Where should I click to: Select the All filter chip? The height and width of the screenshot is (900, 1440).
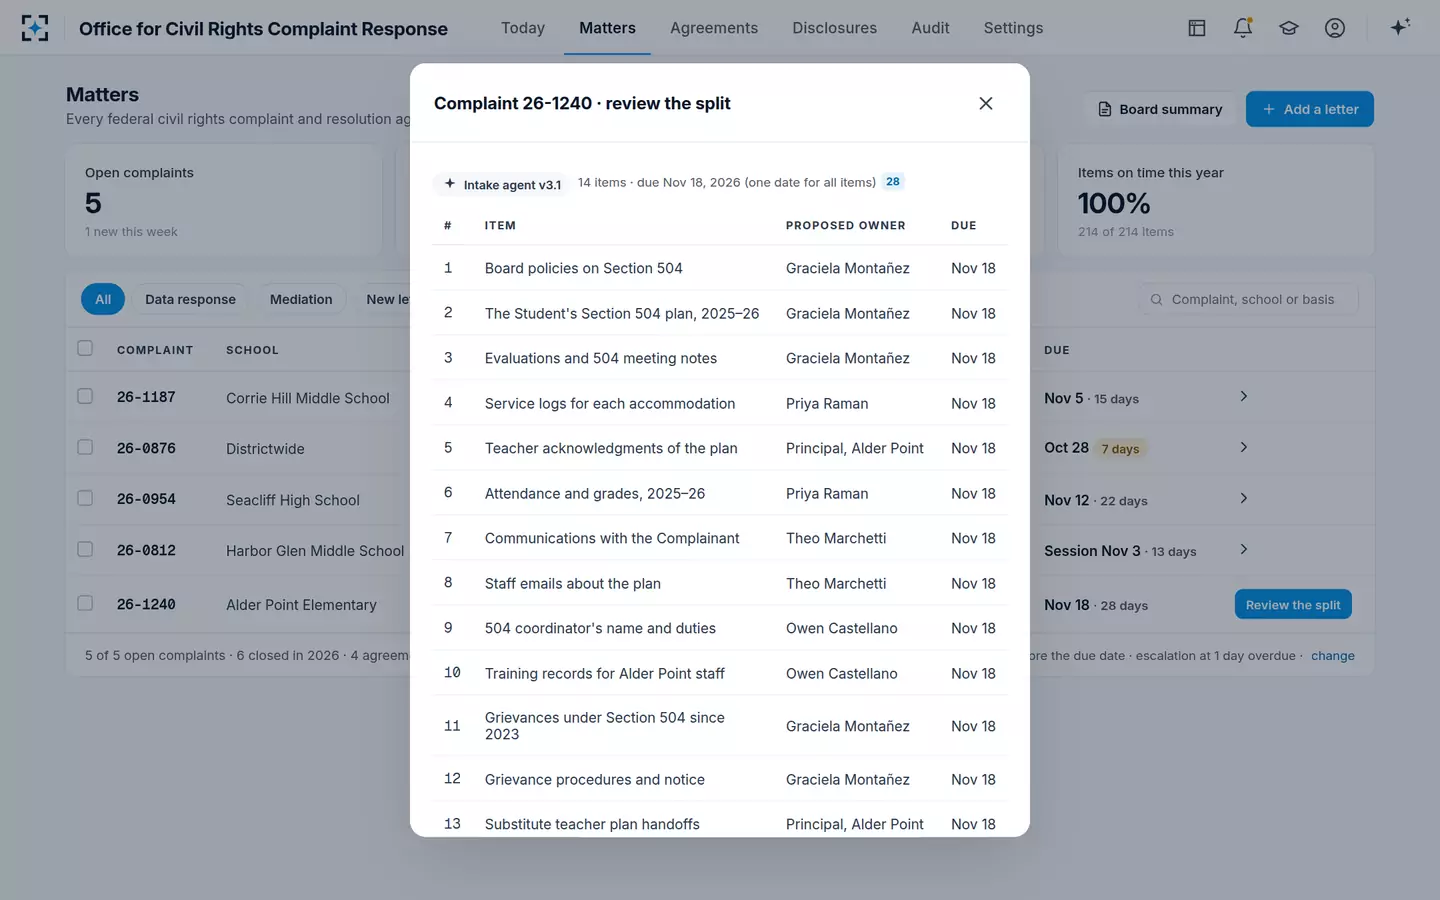103,299
